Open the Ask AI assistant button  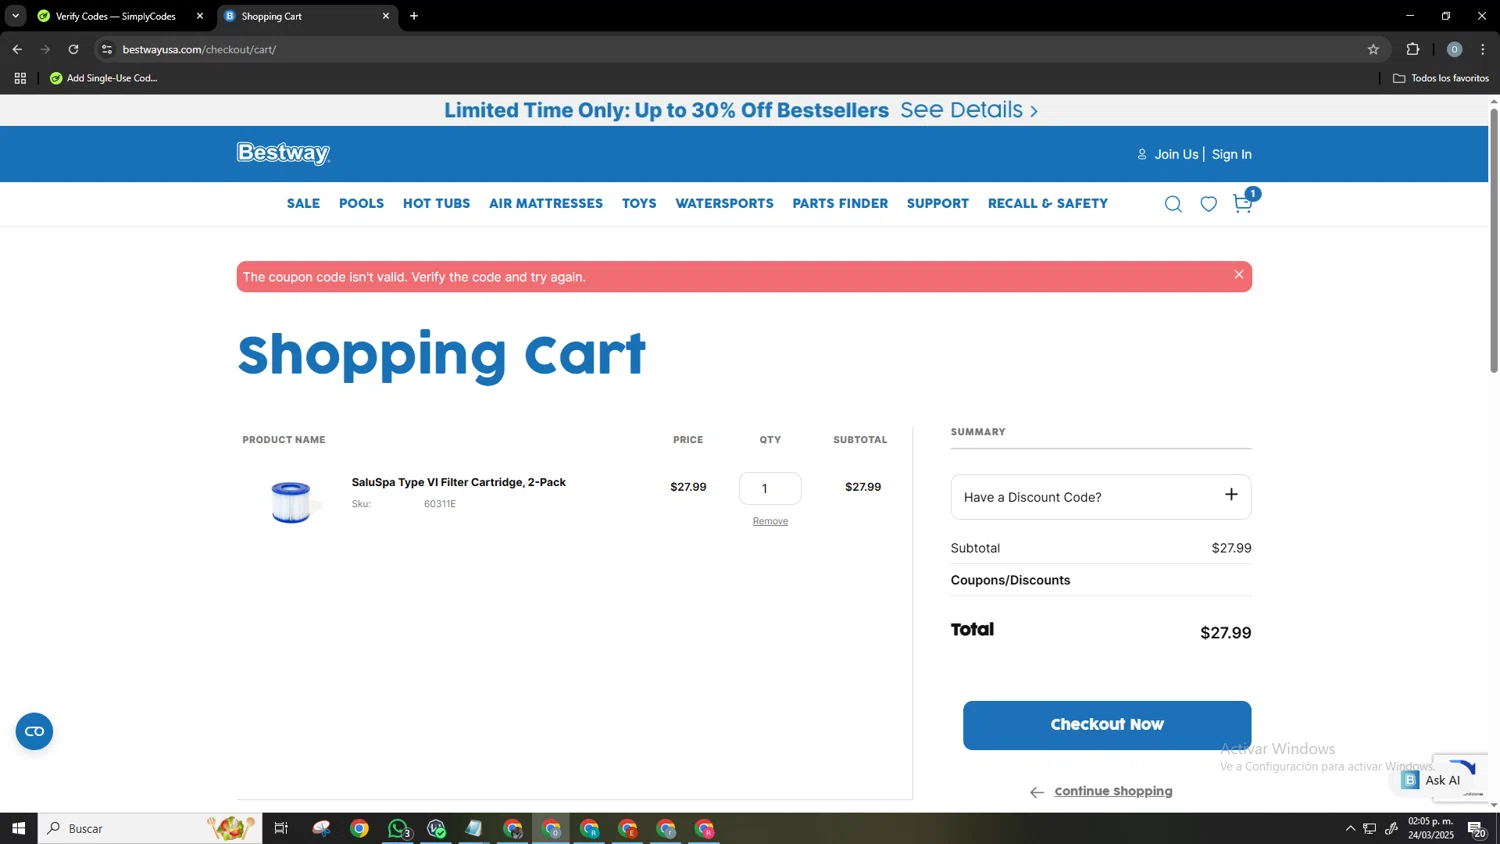[1432, 780]
